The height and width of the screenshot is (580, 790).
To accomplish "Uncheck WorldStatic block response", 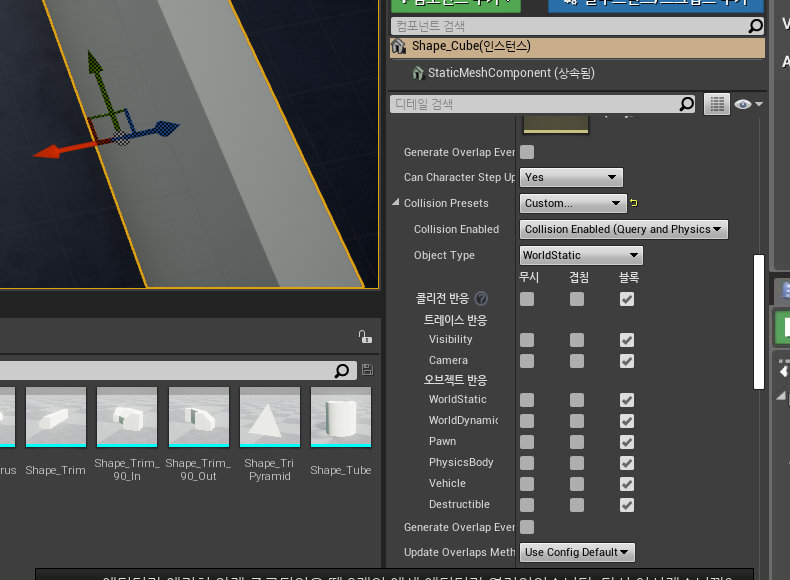I will coord(627,400).
